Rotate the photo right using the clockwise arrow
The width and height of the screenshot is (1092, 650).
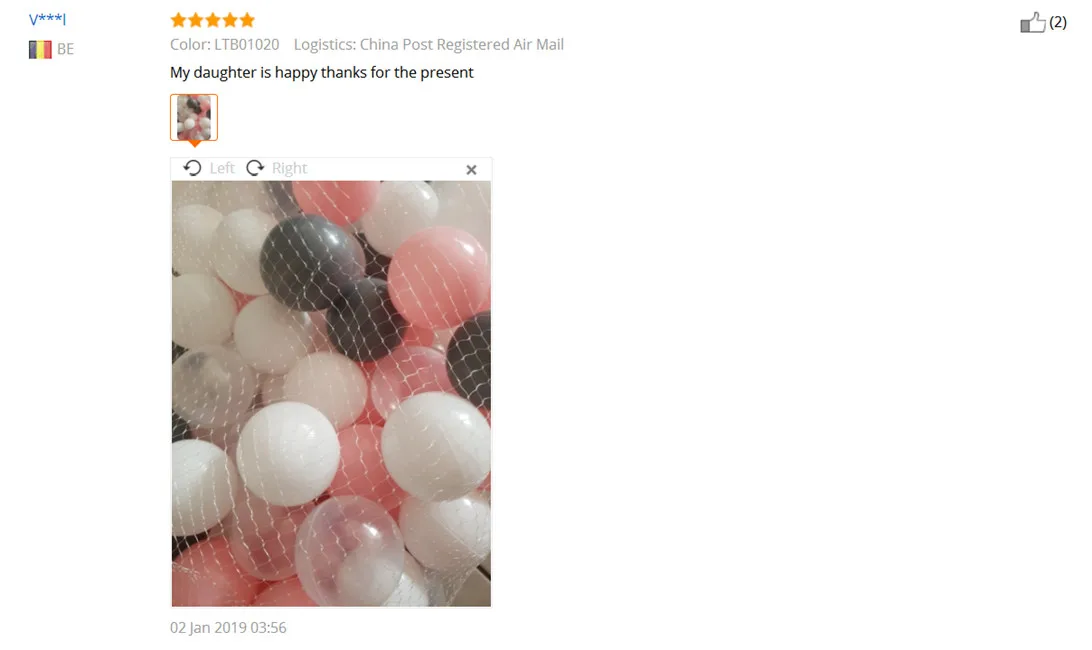click(x=255, y=168)
